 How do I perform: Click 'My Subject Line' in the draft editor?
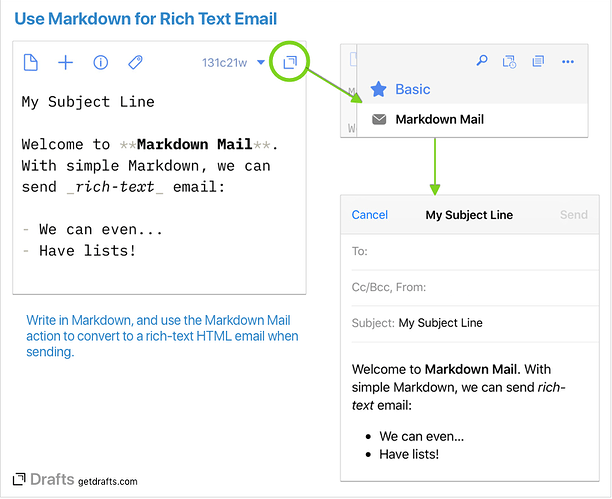88,102
